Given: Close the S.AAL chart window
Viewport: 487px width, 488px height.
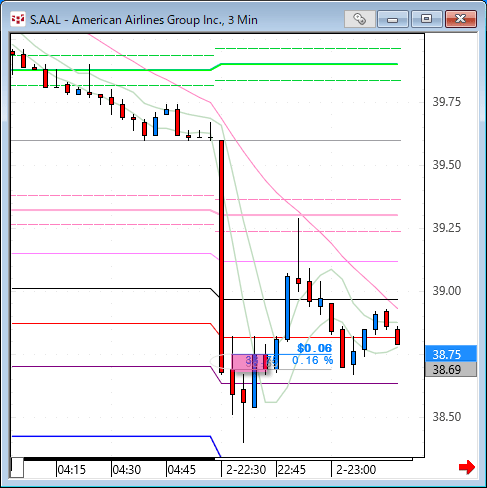Looking at the screenshot, I should [x=461, y=19].
